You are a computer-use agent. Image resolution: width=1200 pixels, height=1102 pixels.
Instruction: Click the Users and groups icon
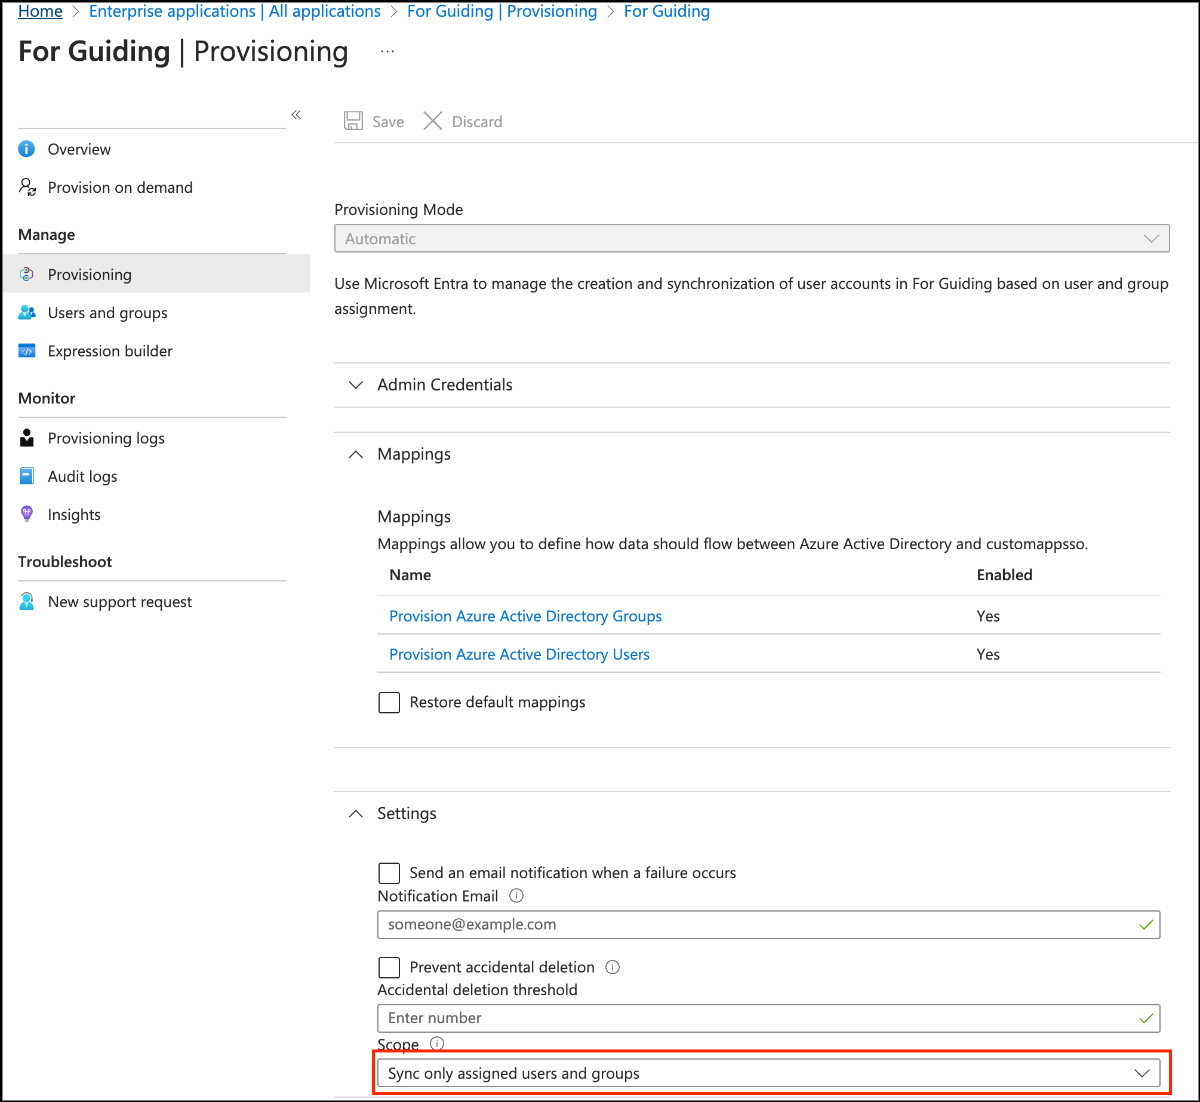coord(27,313)
